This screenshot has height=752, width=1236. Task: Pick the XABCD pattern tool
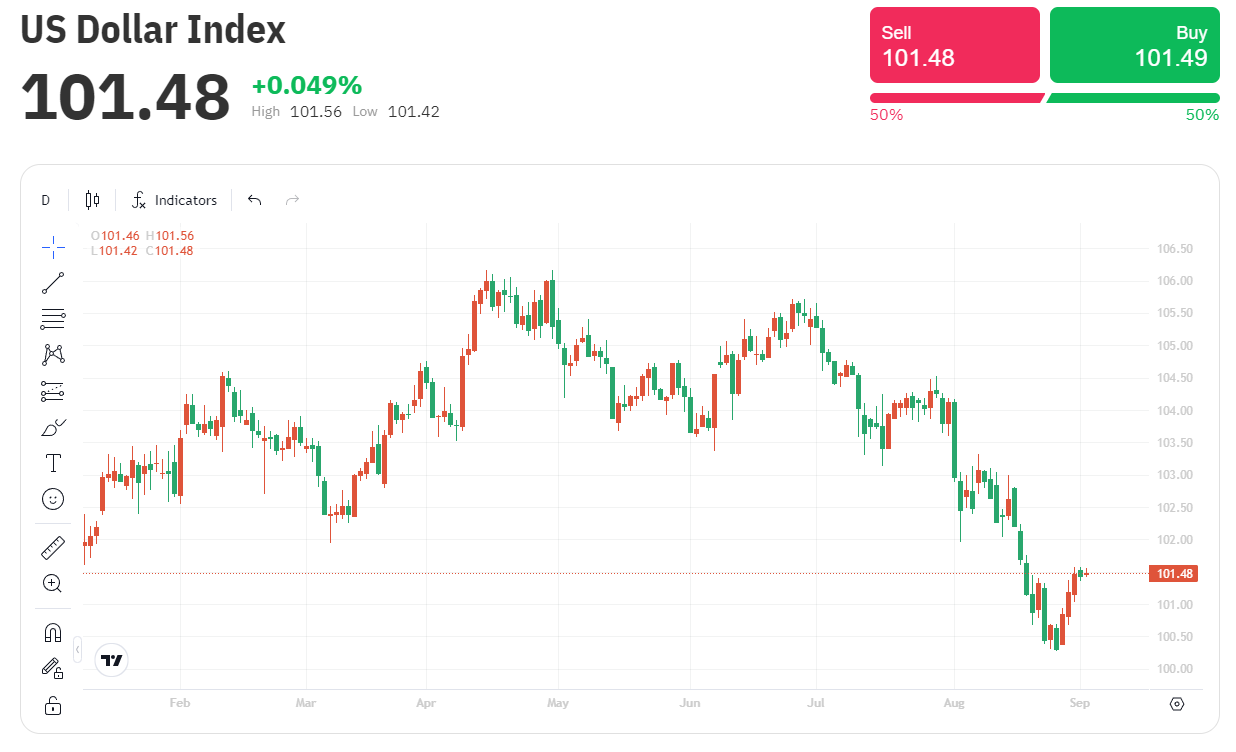(53, 354)
